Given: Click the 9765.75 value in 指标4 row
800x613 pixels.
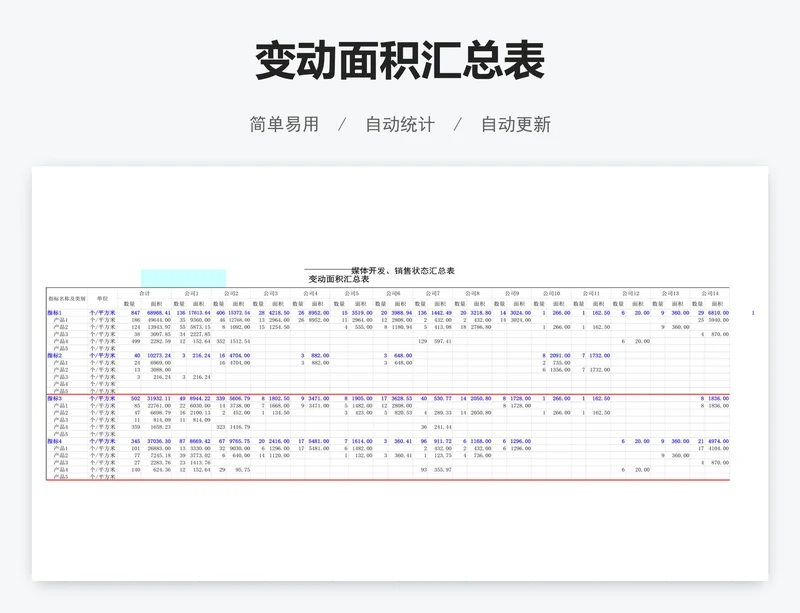Looking at the screenshot, I should pos(240,442).
